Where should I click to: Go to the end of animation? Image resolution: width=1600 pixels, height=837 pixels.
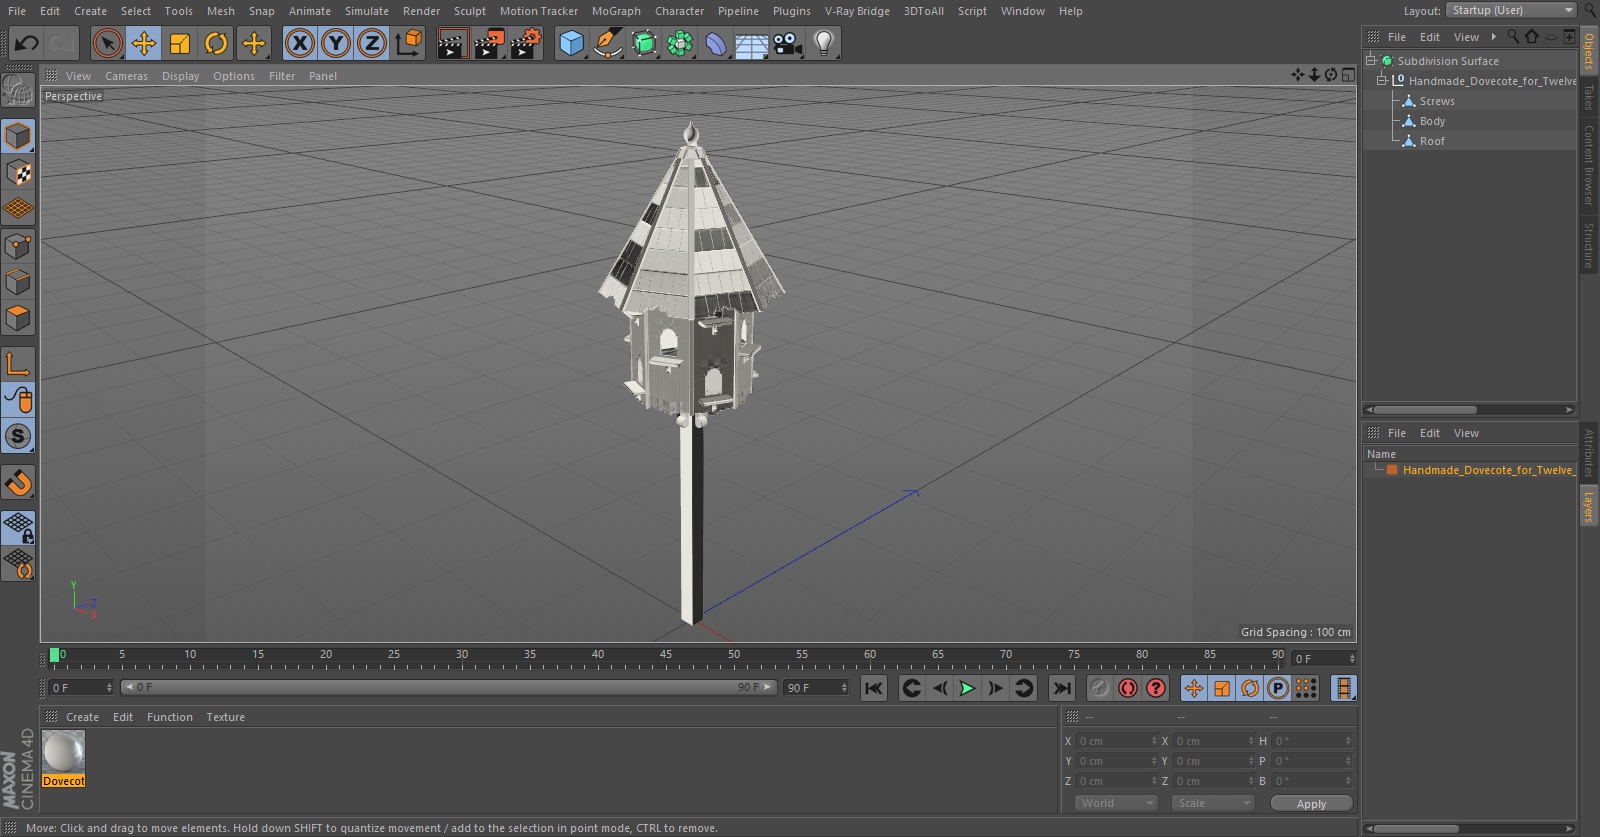[1062, 688]
